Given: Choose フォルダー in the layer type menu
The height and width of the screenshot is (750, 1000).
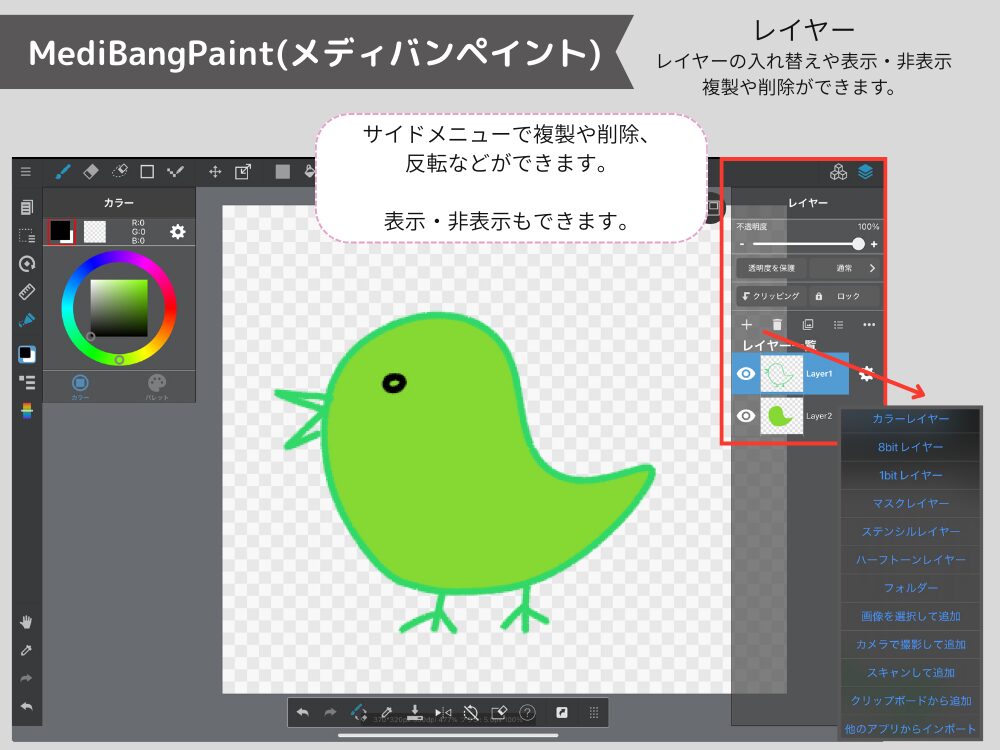Looking at the screenshot, I should tap(910, 588).
